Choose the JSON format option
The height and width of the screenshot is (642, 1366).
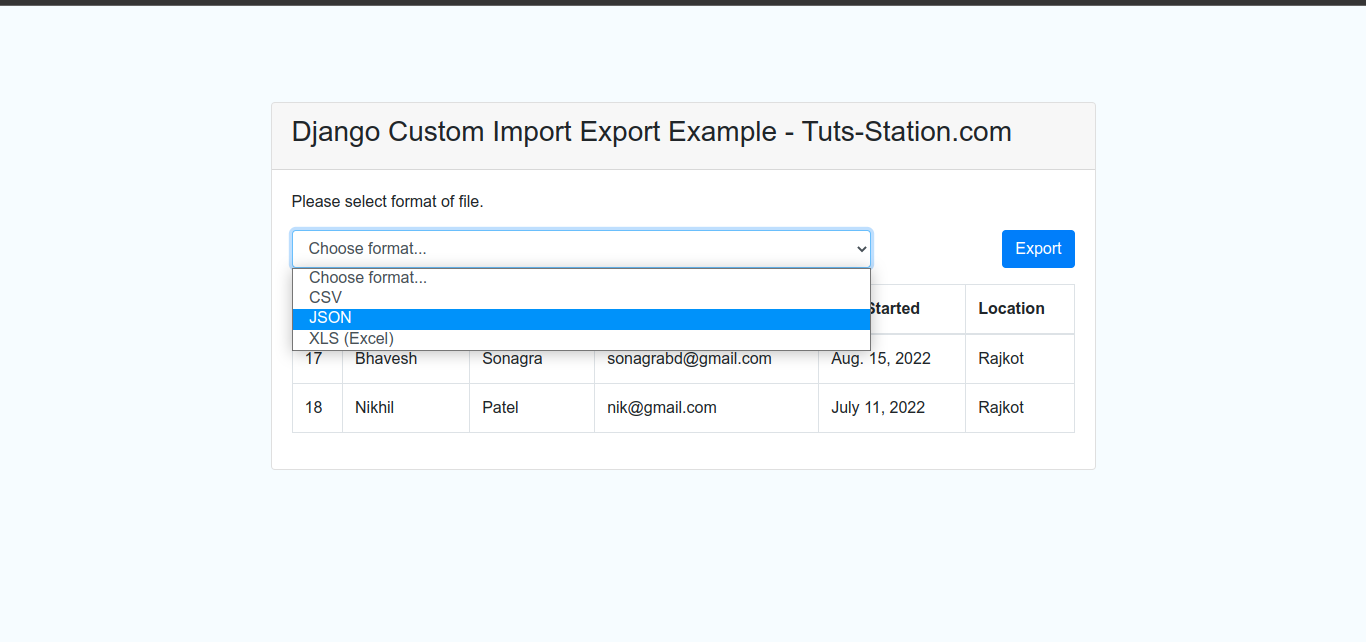click(x=581, y=318)
